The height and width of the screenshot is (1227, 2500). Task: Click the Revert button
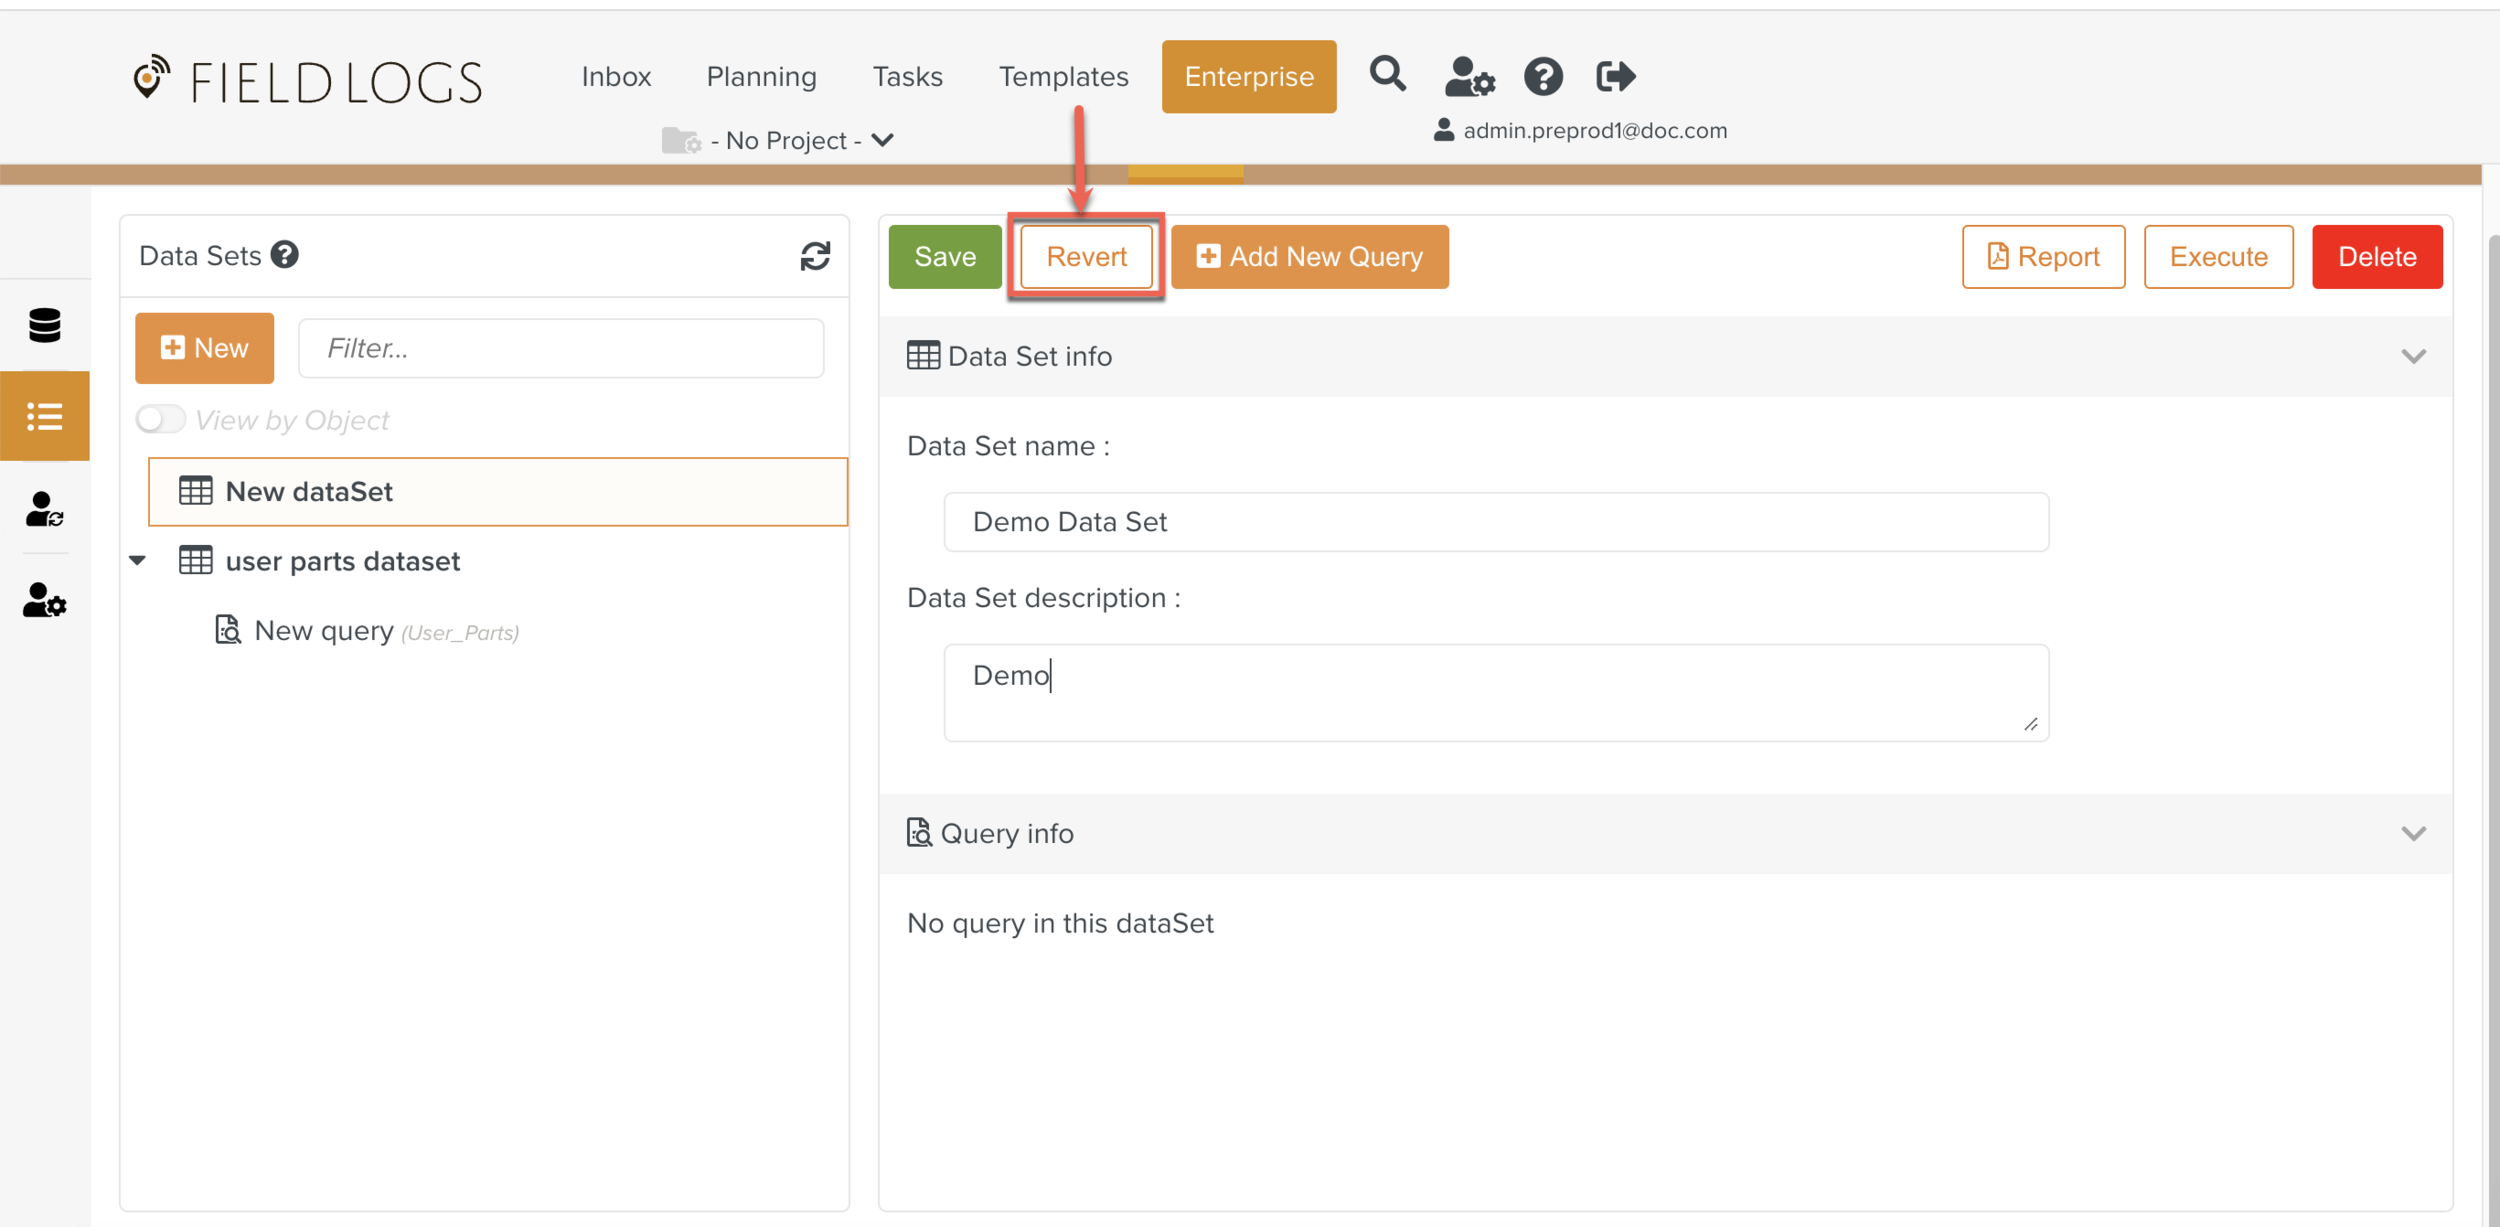[x=1086, y=257]
